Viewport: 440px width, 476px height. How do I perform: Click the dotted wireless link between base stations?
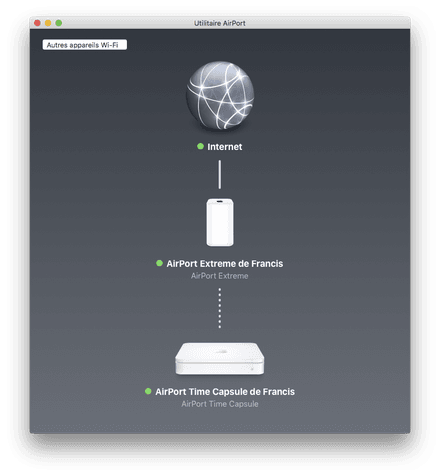(x=219, y=308)
